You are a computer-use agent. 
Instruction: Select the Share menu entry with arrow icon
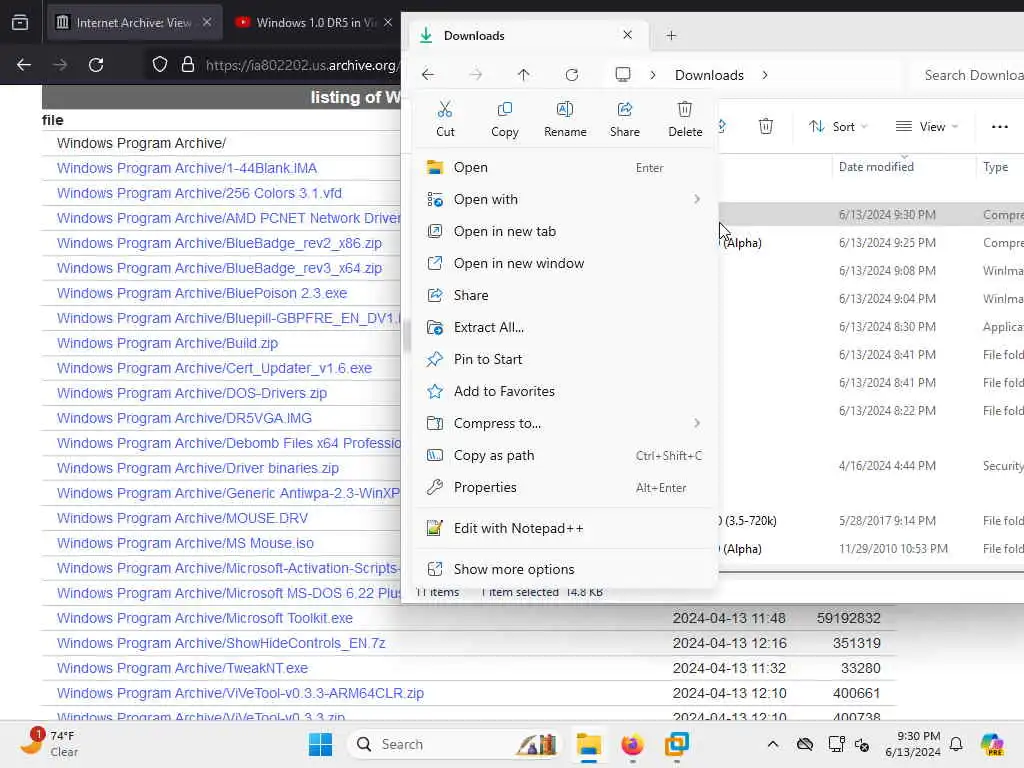pyautogui.click(x=566, y=295)
